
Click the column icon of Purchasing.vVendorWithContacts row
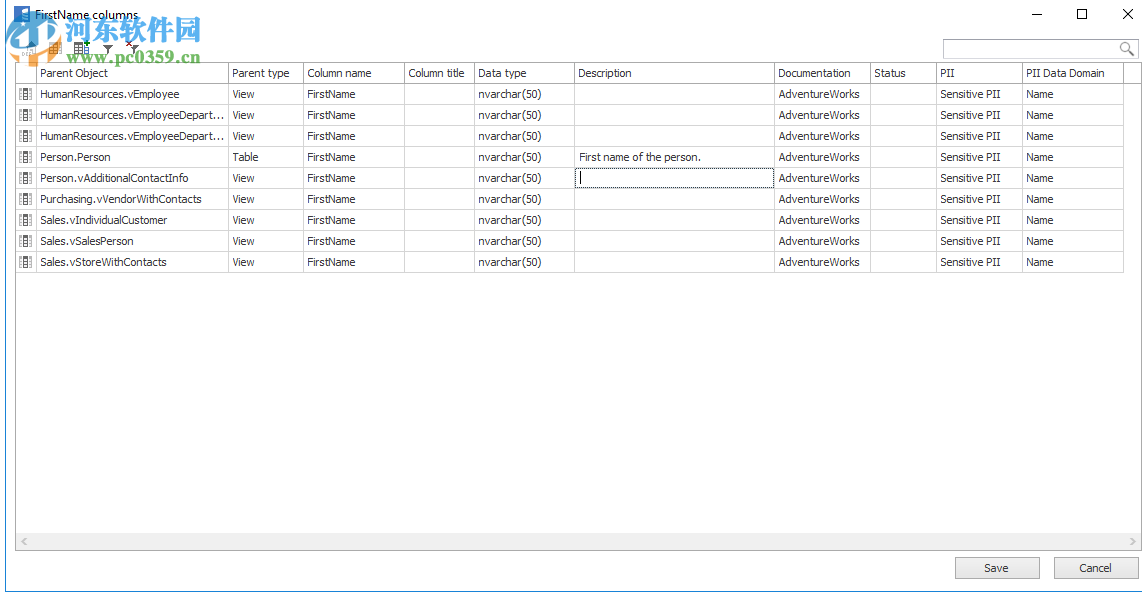(x=25, y=200)
